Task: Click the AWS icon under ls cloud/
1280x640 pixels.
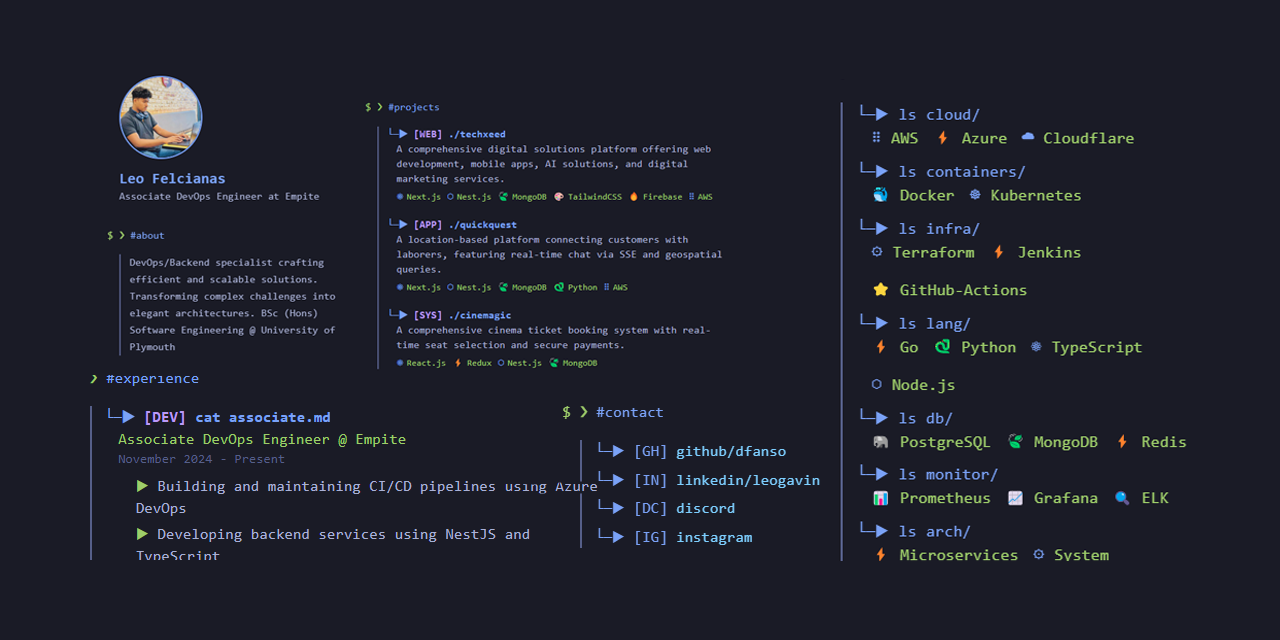Action: pos(877,138)
